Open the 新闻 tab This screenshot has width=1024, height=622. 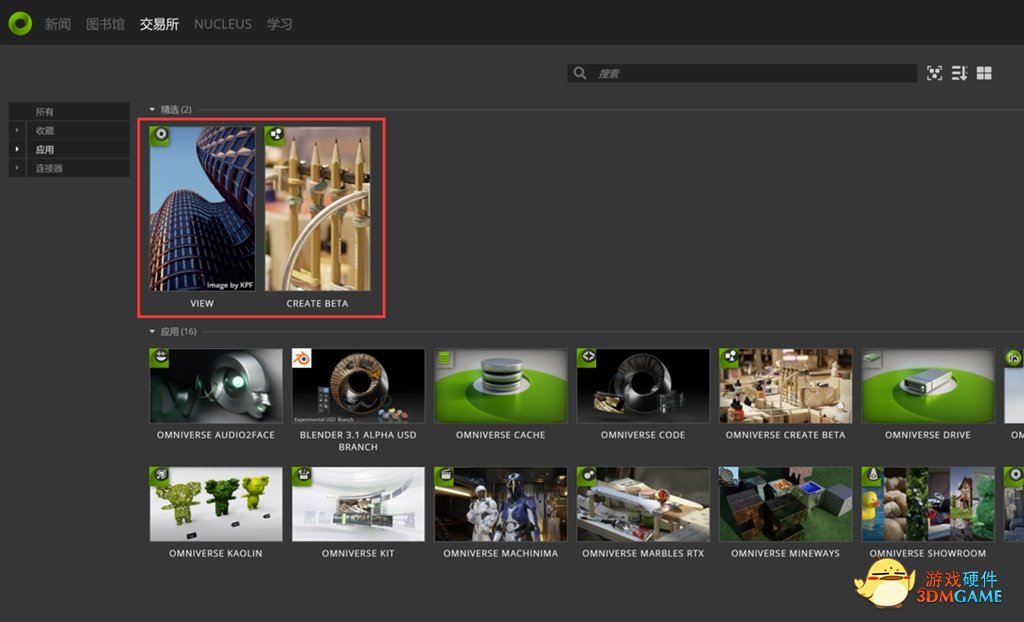57,24
